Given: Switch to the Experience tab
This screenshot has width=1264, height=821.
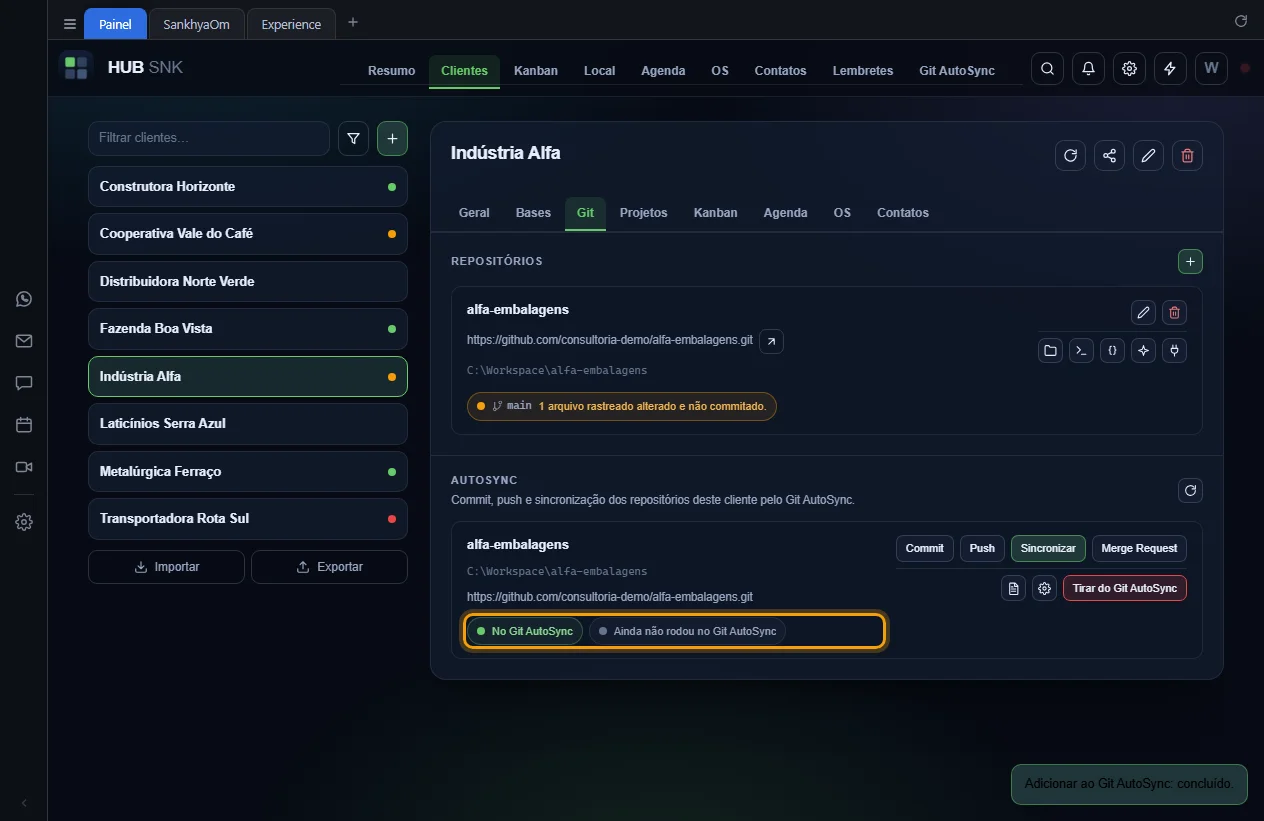Looking at the screenshot, I should (291, 24).
